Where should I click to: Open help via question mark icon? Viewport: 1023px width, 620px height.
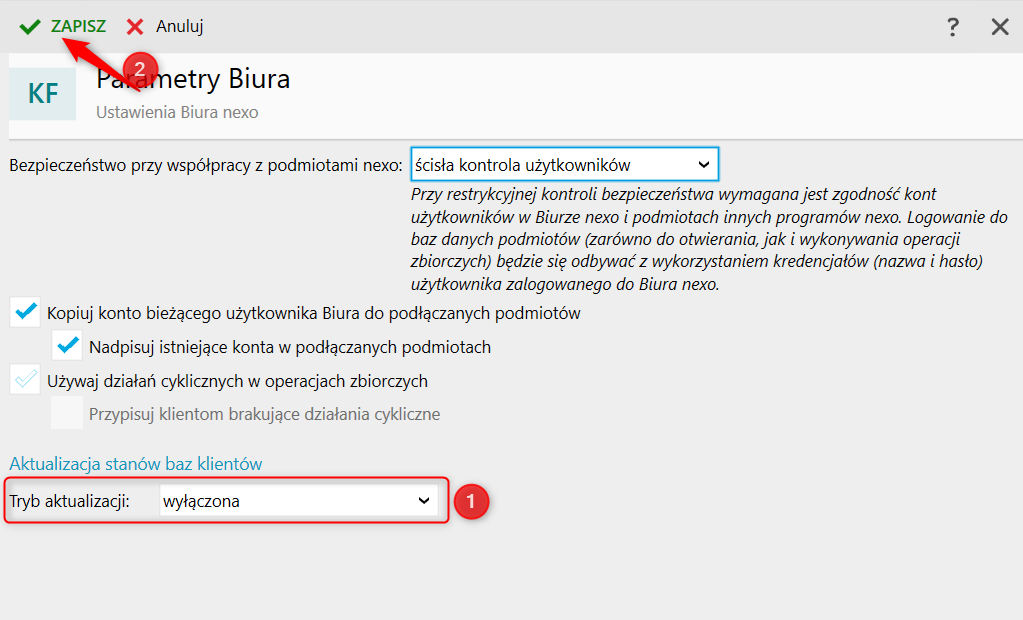(953, 27)
